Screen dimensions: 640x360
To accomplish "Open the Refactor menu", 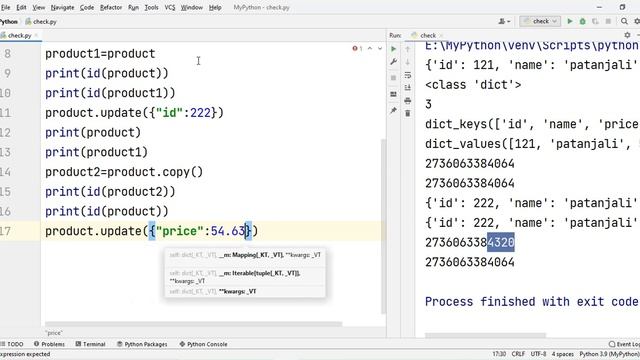I will coord(111,7).
